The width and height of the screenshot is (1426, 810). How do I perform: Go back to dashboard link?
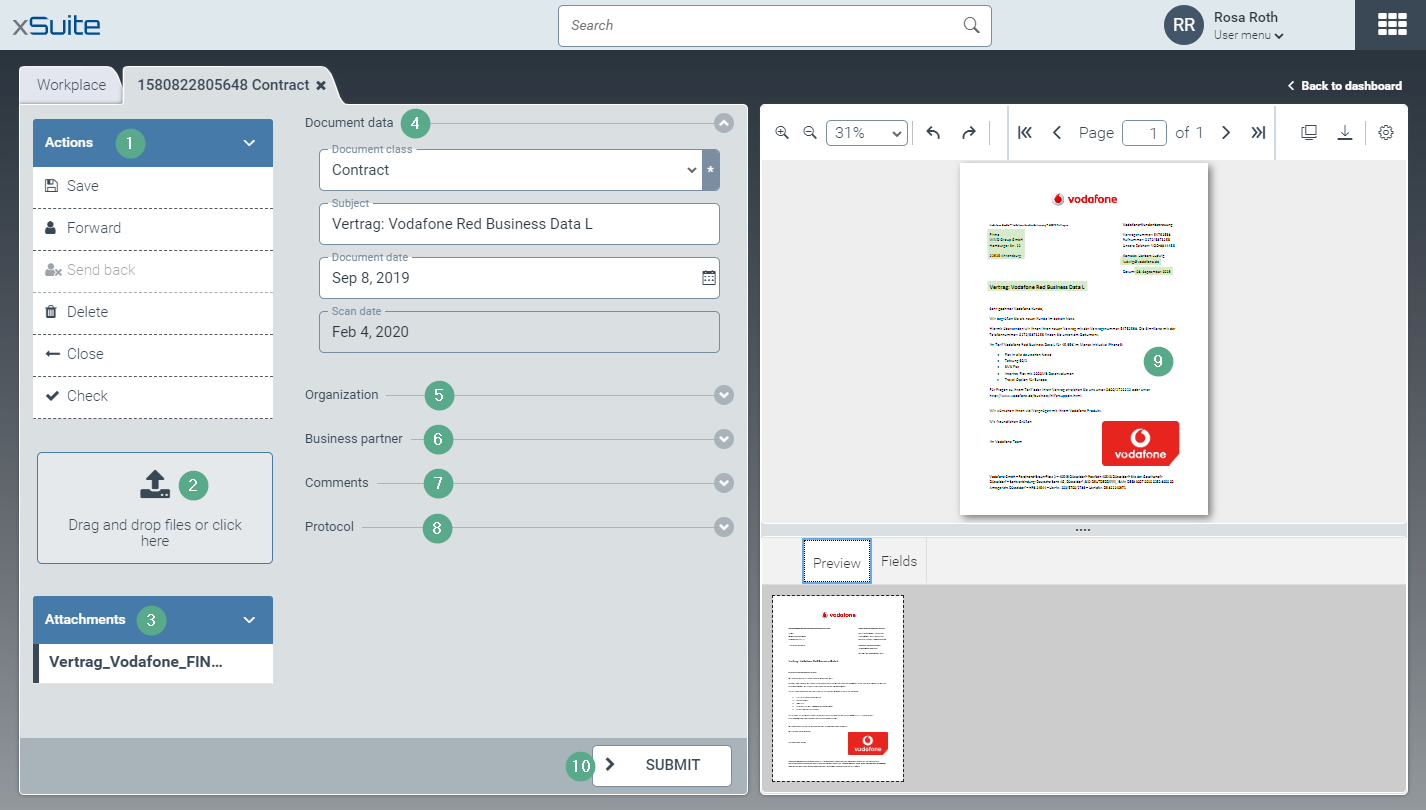click(1344, 86)
